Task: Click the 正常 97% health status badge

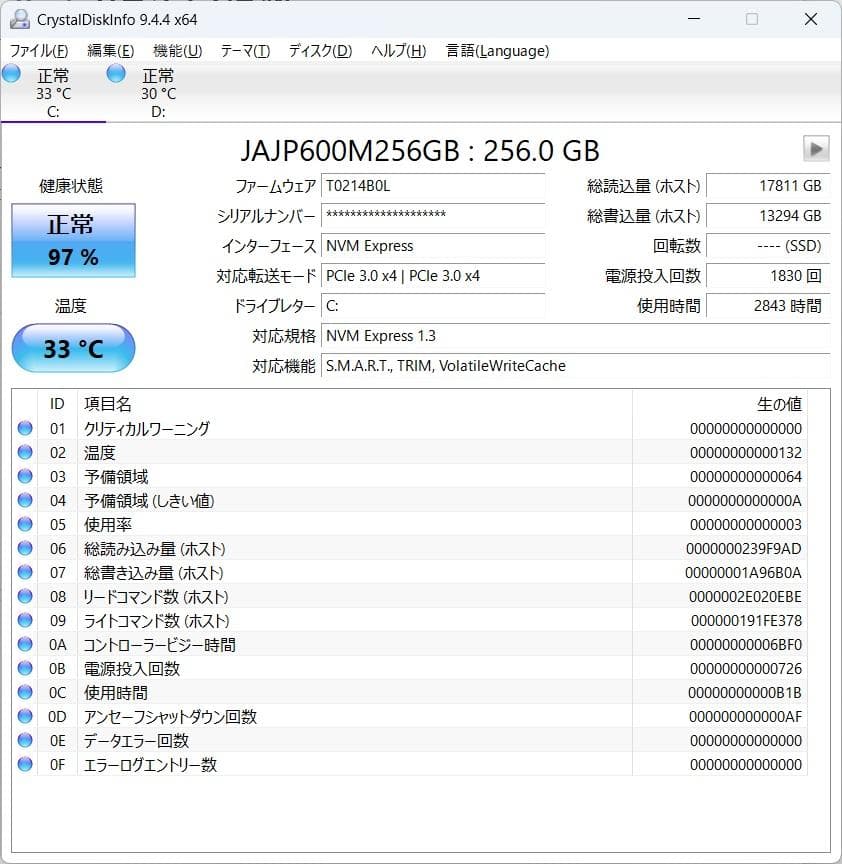Action: coord(72,240)
